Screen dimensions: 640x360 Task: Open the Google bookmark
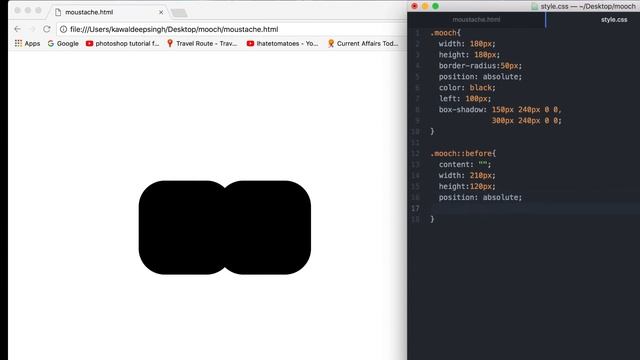[x=63, y=43]
